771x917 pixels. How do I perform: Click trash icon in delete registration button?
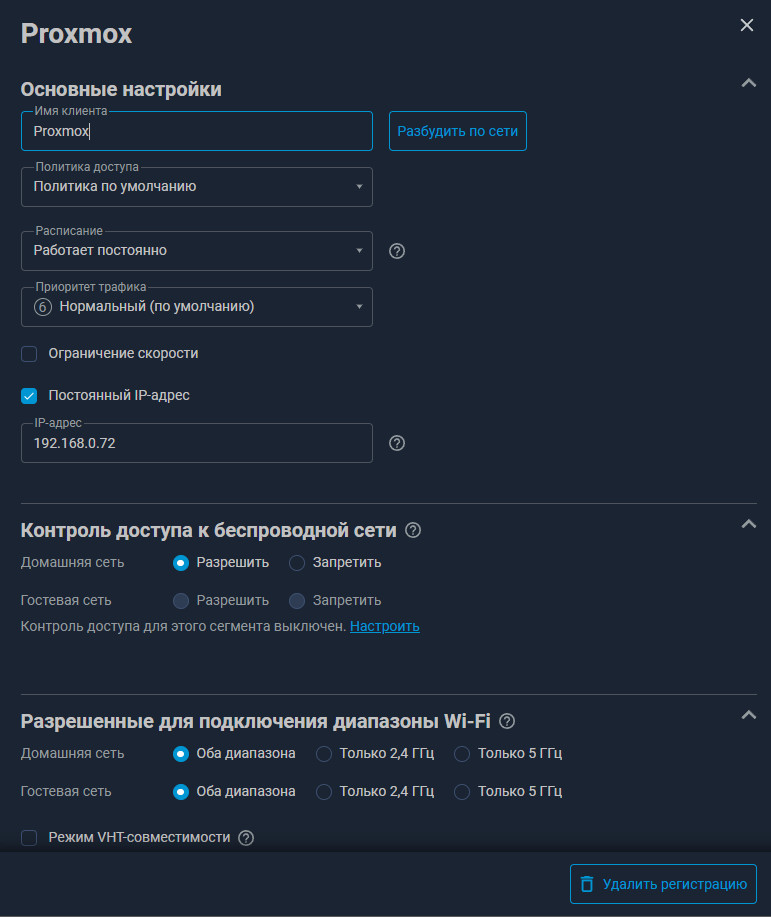(x=587, y=884)
